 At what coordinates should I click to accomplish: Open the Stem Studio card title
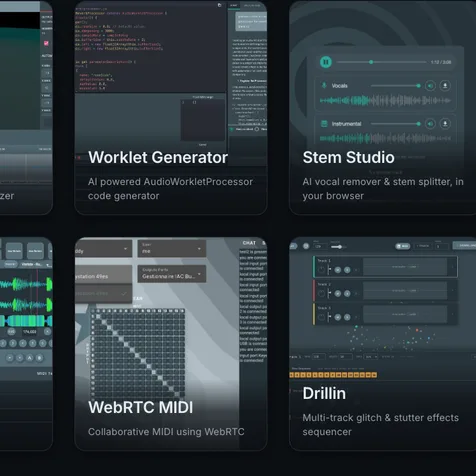click(348, 157)
